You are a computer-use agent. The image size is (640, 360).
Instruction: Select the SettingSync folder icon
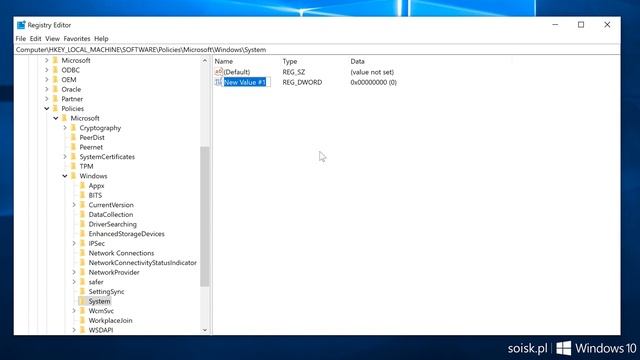point(83,291)
